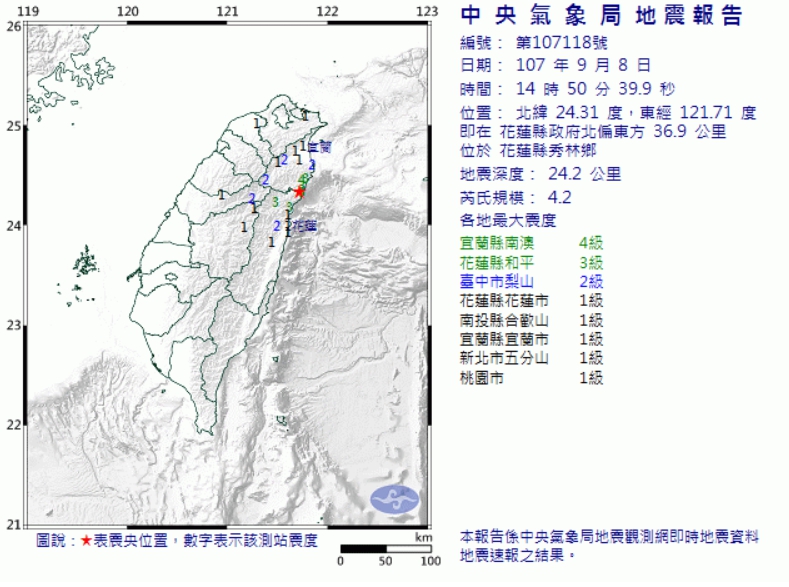The image size is (789, 587).
Task: Select the 中央氣象局地震報告 title
Action: 601,16
